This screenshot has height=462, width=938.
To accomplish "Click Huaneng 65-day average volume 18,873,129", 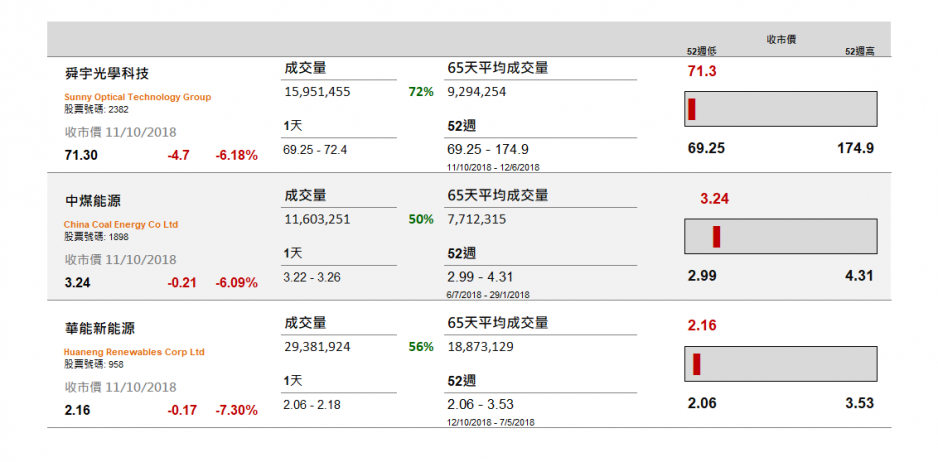I will pyautogui.click(x=480, y=347).
